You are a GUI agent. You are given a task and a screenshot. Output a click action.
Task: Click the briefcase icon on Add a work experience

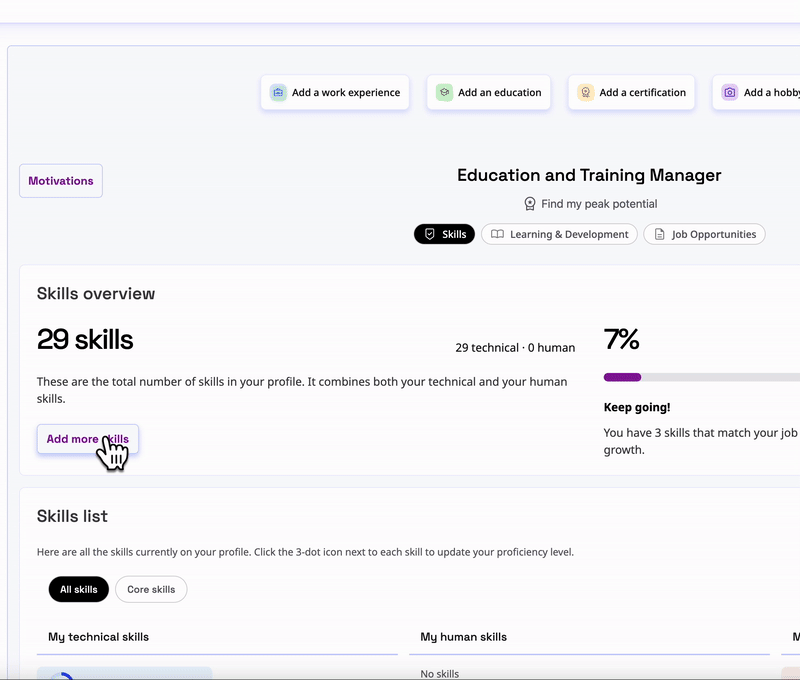point(278,93)
